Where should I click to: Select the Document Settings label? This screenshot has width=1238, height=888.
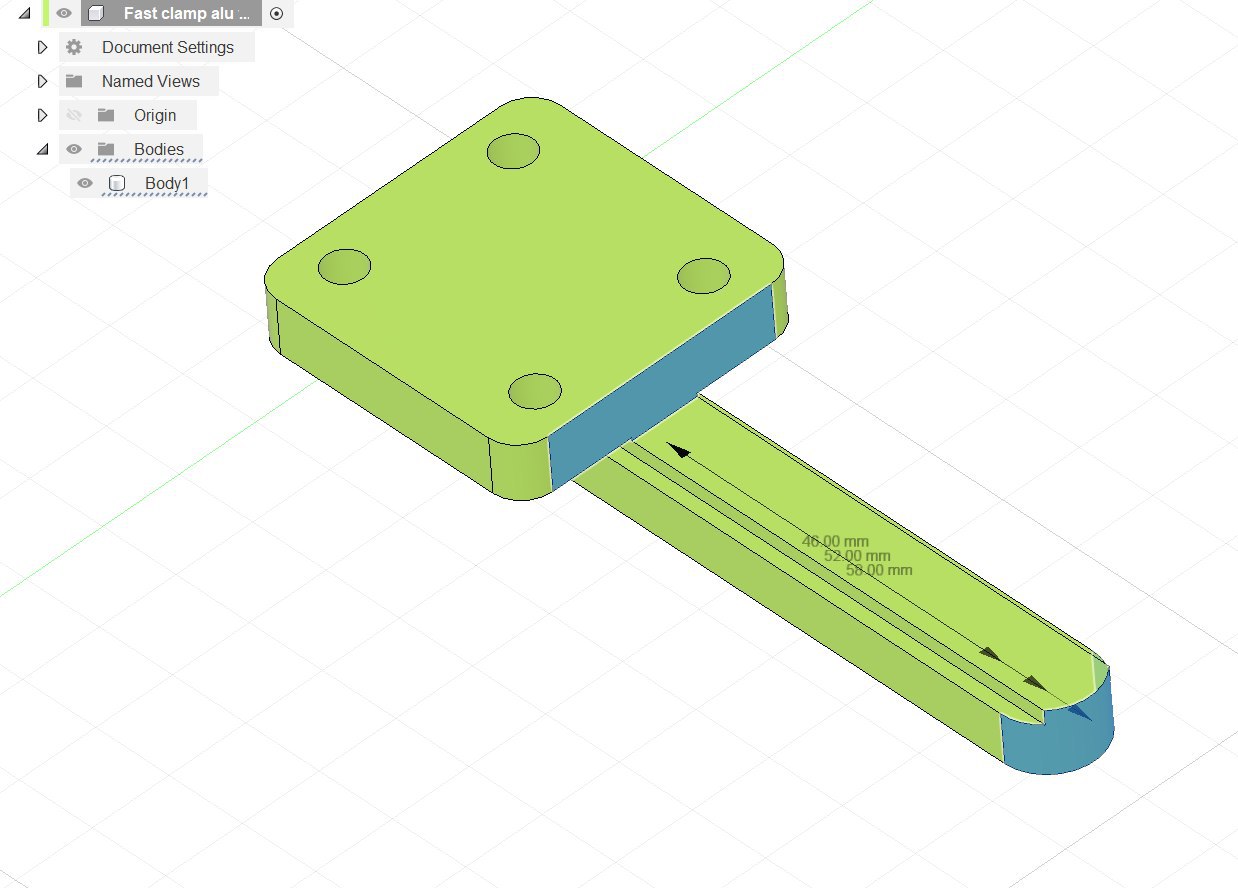(168, 47)
